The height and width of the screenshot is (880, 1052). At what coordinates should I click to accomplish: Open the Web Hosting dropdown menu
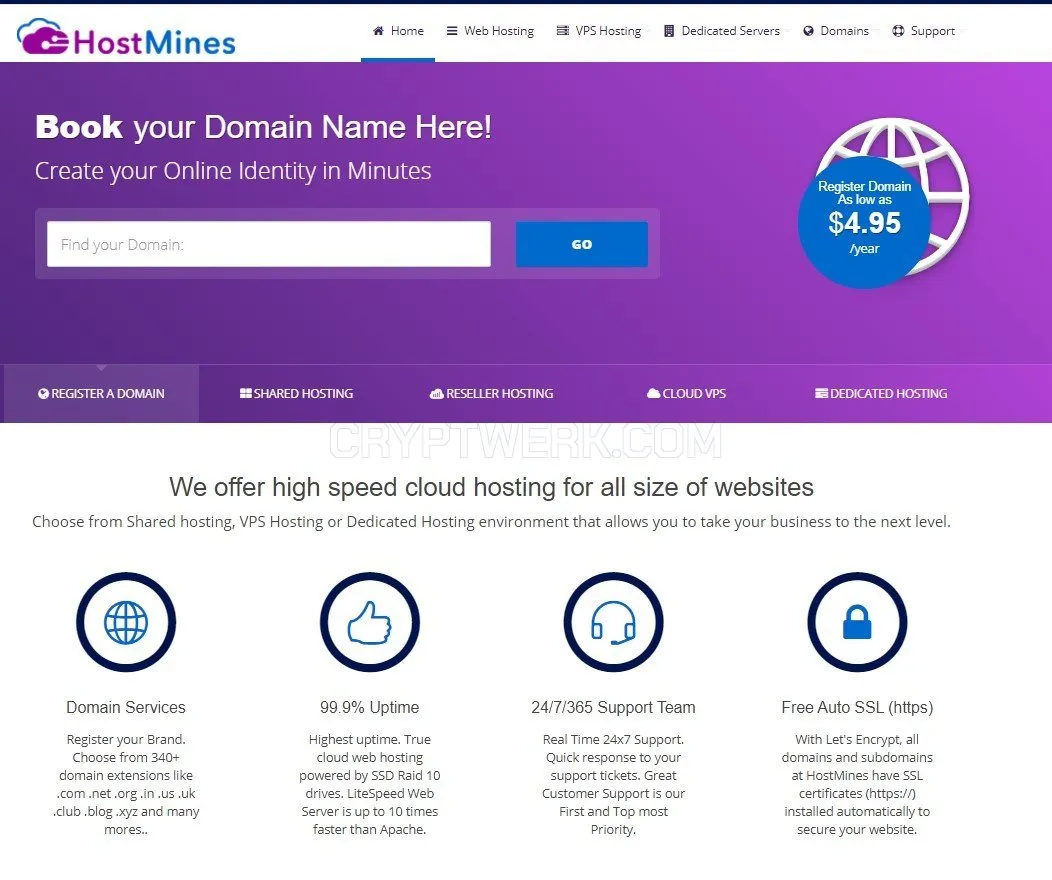(x=490, y=31)
